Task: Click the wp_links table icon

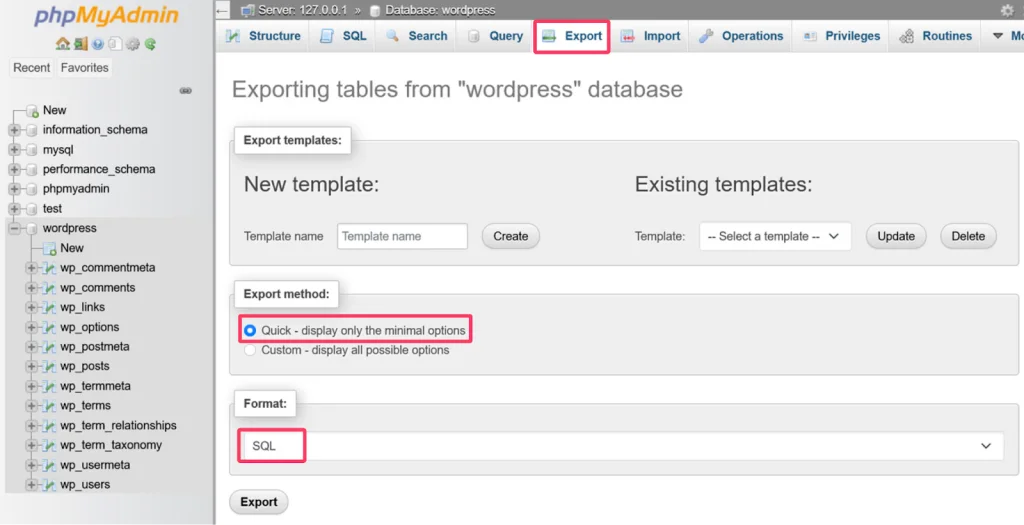Action: (x=49, y=307)
